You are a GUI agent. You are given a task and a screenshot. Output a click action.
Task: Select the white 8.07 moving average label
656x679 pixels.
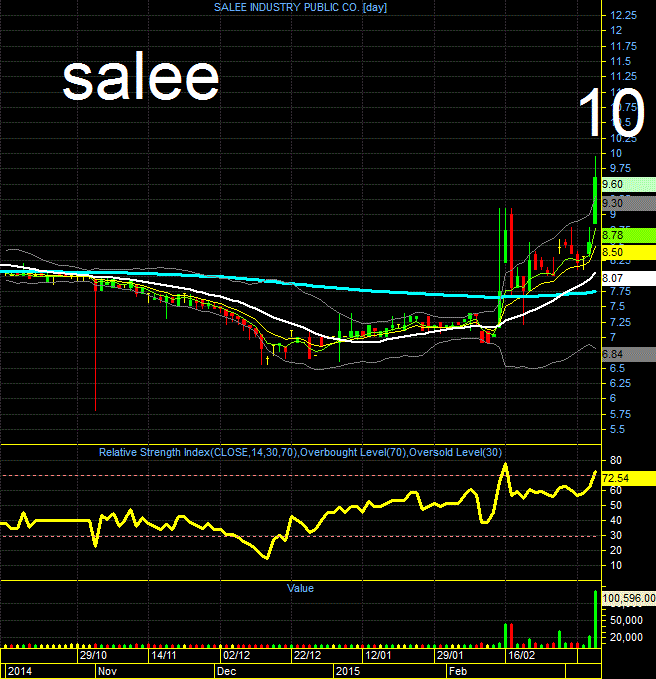coord(629,278)
